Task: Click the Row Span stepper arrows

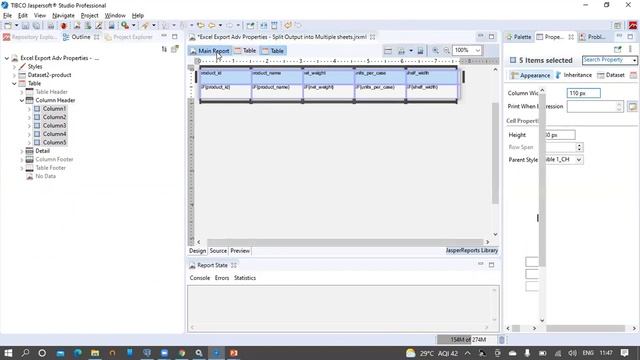Action: tap(579, 147)
